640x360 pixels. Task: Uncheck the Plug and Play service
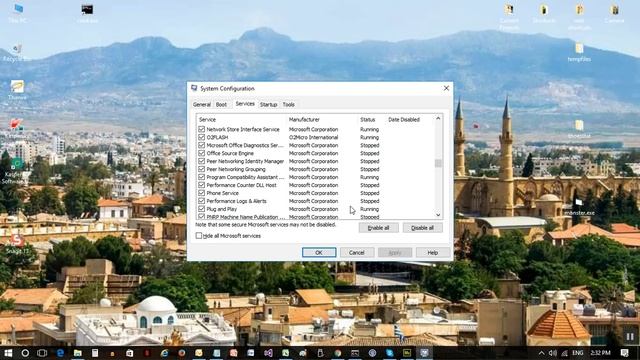click(201, 209)
